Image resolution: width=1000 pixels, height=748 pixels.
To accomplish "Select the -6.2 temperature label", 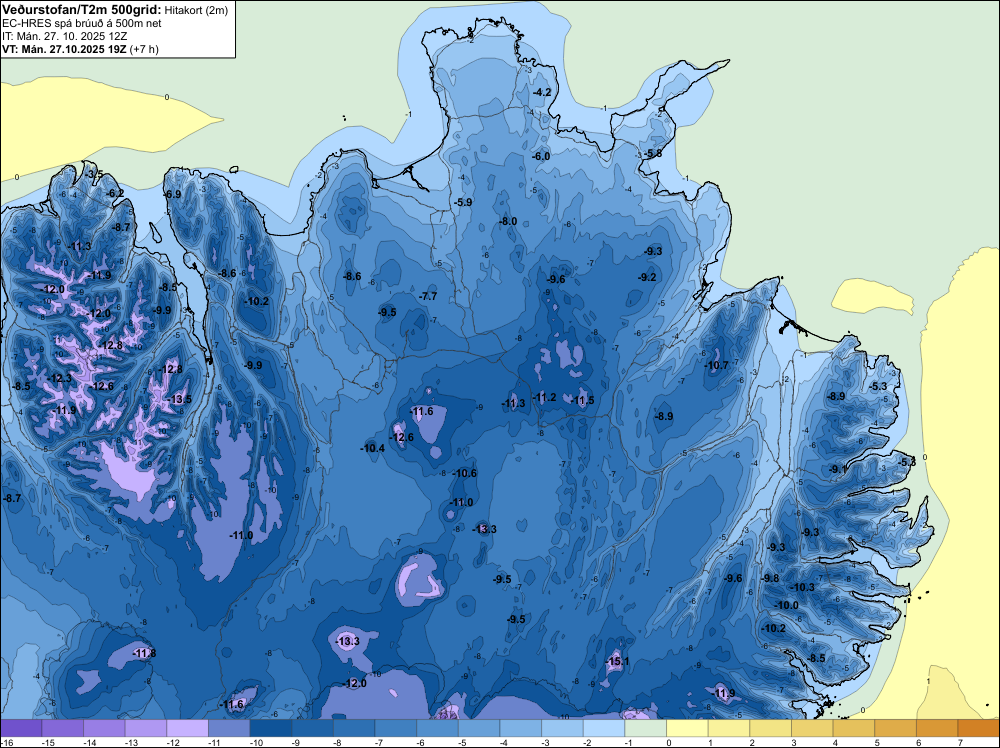I will tap(115, 193).
